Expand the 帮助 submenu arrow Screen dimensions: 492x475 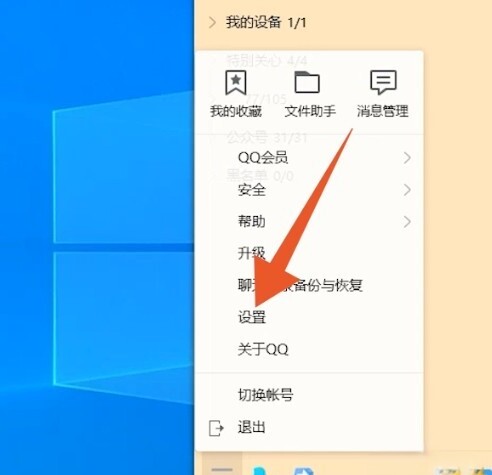[407, 222]
